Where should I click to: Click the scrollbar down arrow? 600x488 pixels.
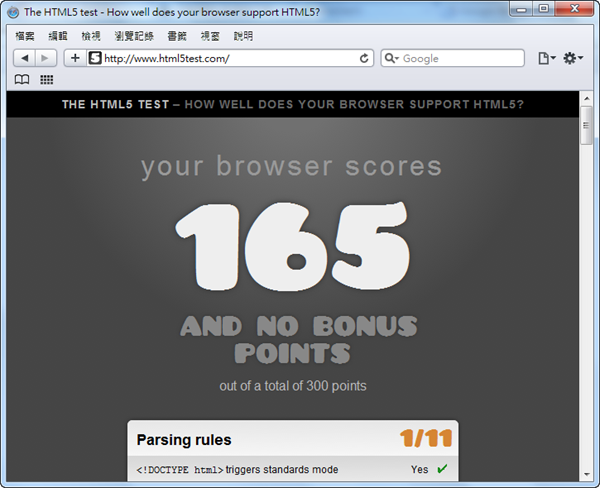(587, 475)
